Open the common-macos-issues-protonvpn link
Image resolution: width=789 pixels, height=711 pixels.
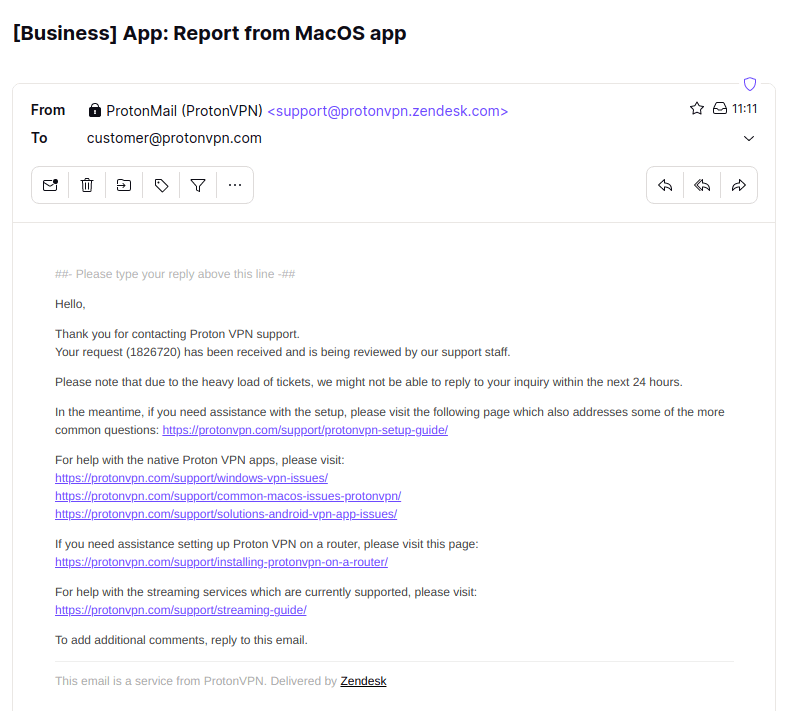(228, 496)
